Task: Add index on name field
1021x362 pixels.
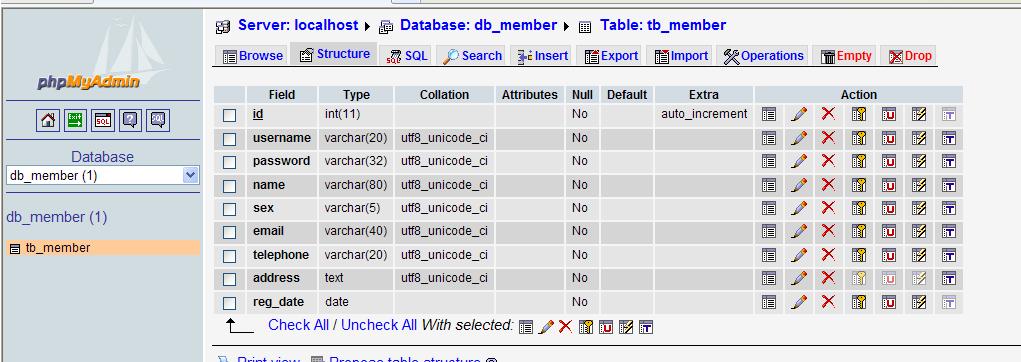Action: pyautogui.click(x=919, y=185)
